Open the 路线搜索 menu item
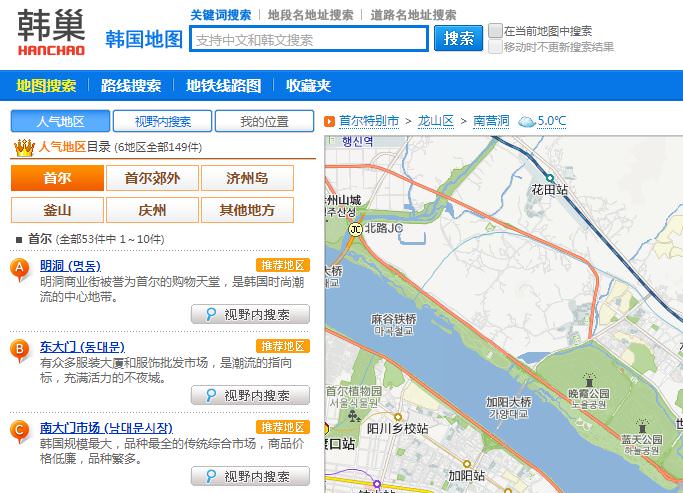This screenshot has height=493, width=683. (131, 85)
